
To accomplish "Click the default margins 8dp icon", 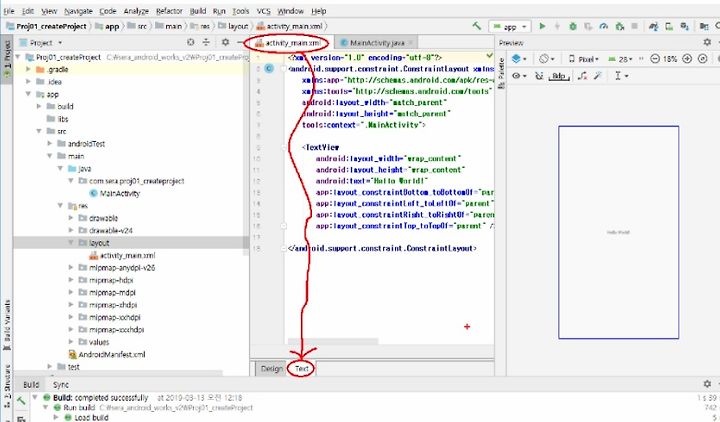I will 559,76.
